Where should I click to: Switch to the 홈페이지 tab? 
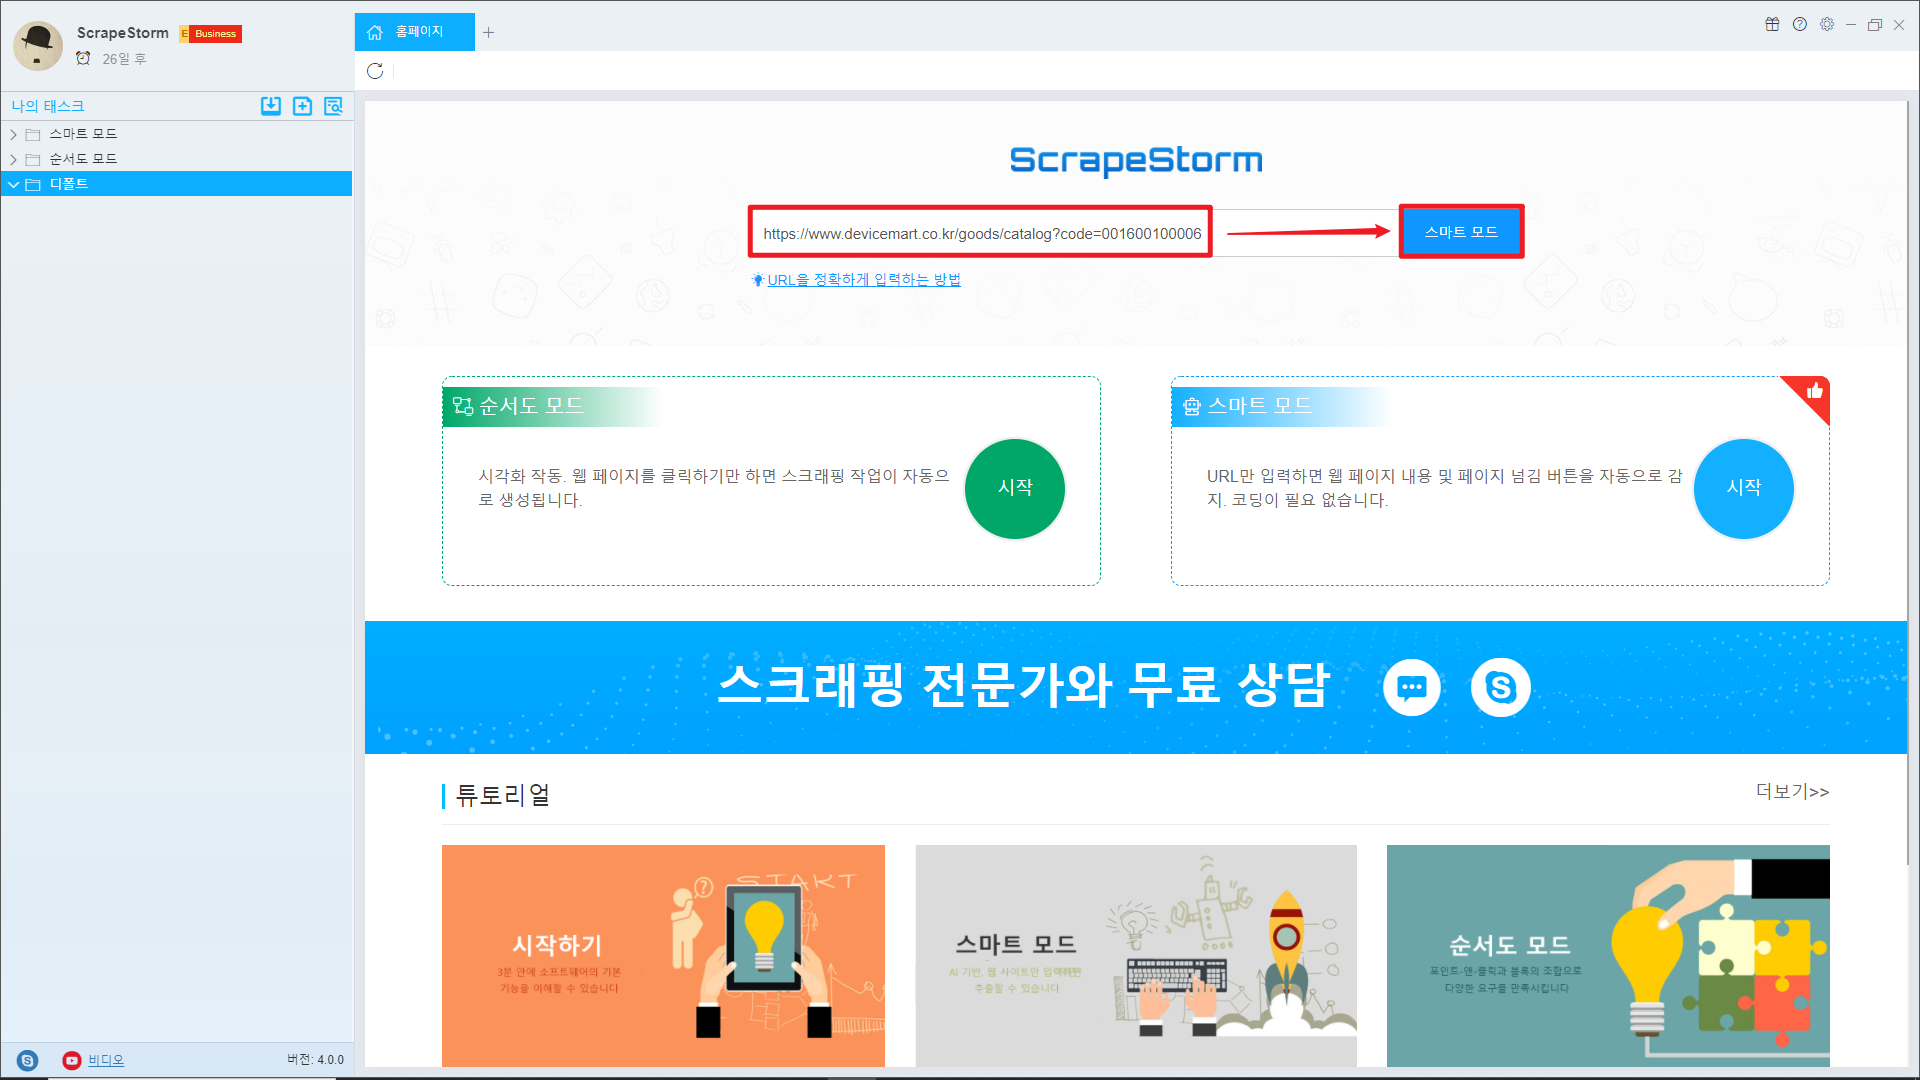414,32
